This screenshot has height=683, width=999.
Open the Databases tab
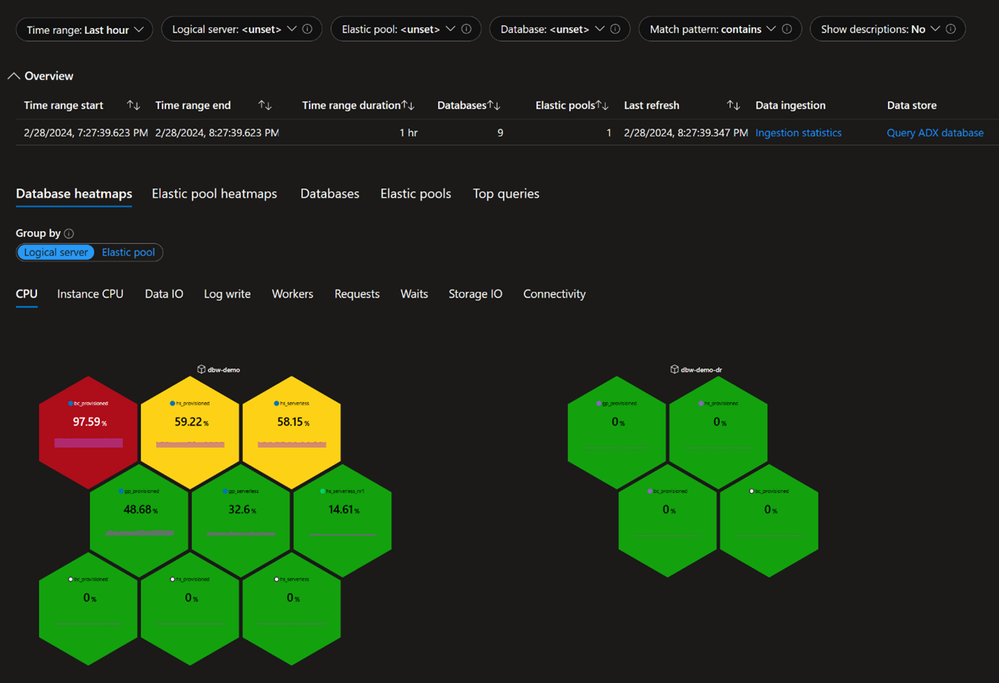[x=329, y=194]
